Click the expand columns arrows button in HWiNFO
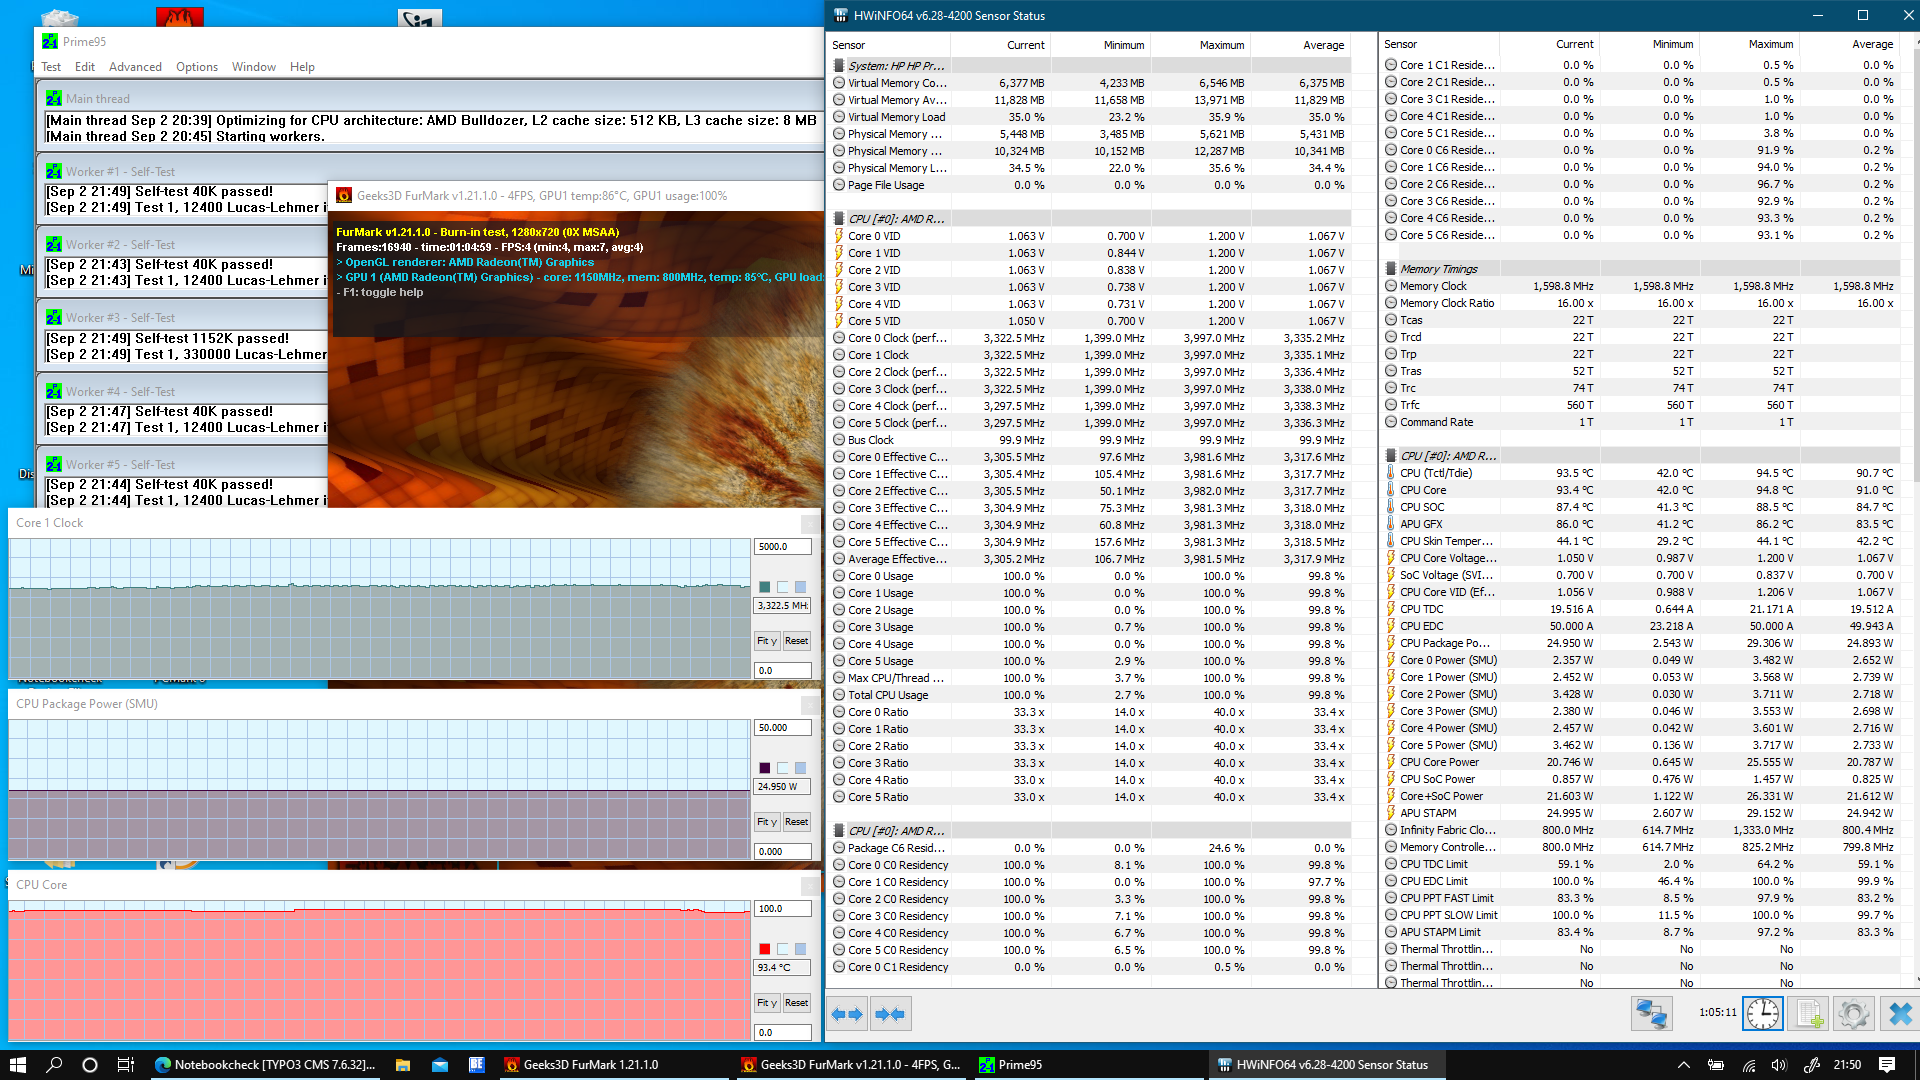The image size is (1920, 1080). 847,1014
